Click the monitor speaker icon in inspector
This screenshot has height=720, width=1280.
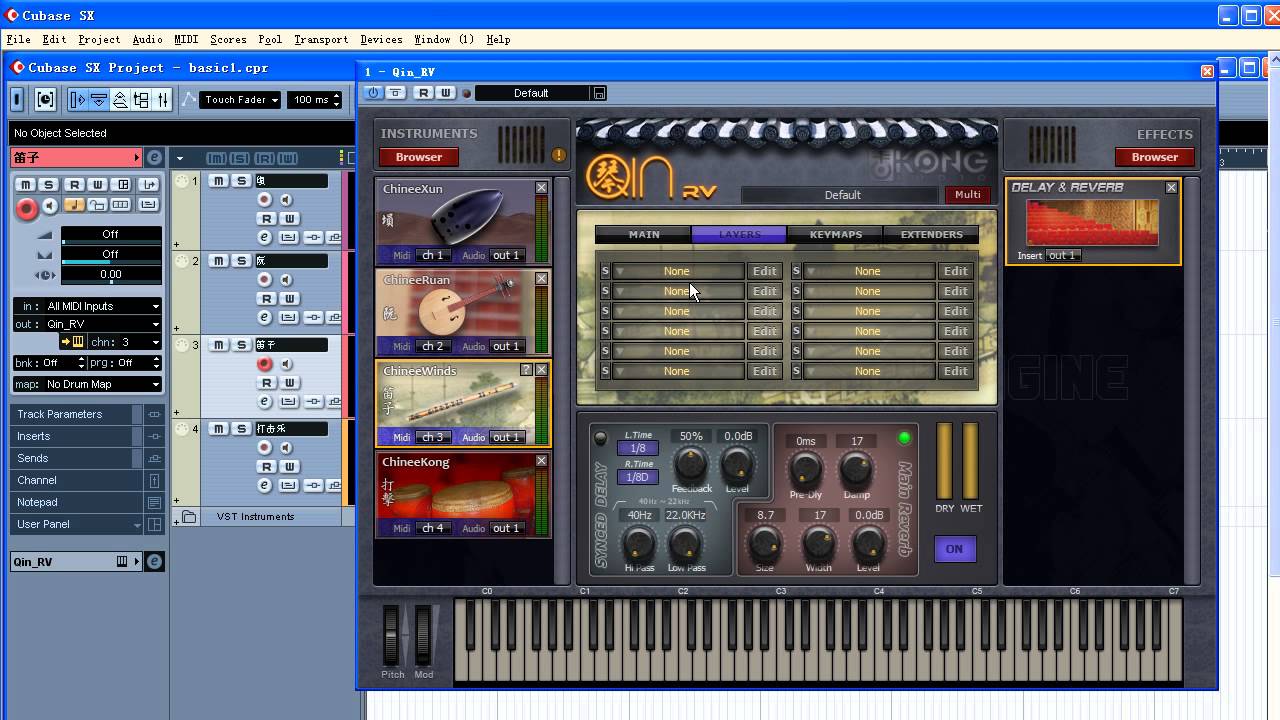click(x=49, y=206)
